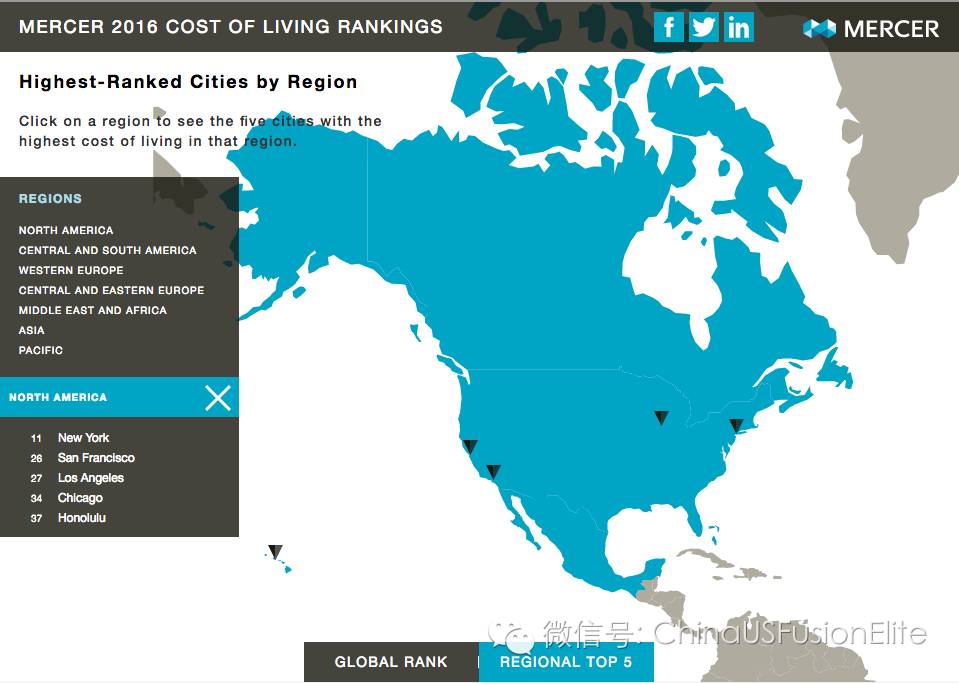Screen dimensions: 959x683
Task: Open Honolulu ranked 37
Action: pyautogui.click(x=68, y=518)
